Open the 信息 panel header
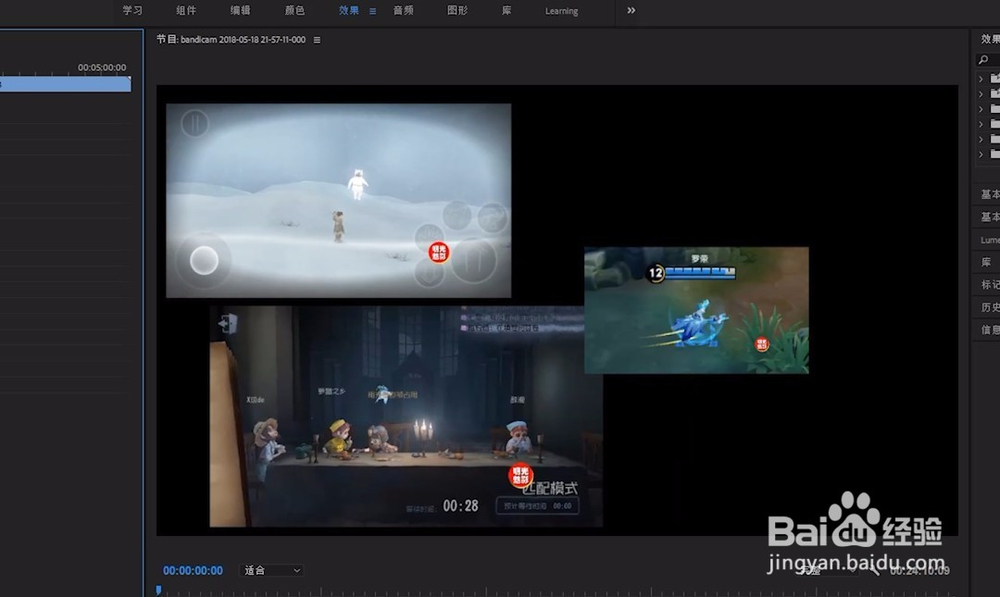This screenshot has width=1000, height=597. (x=990, y=329)
